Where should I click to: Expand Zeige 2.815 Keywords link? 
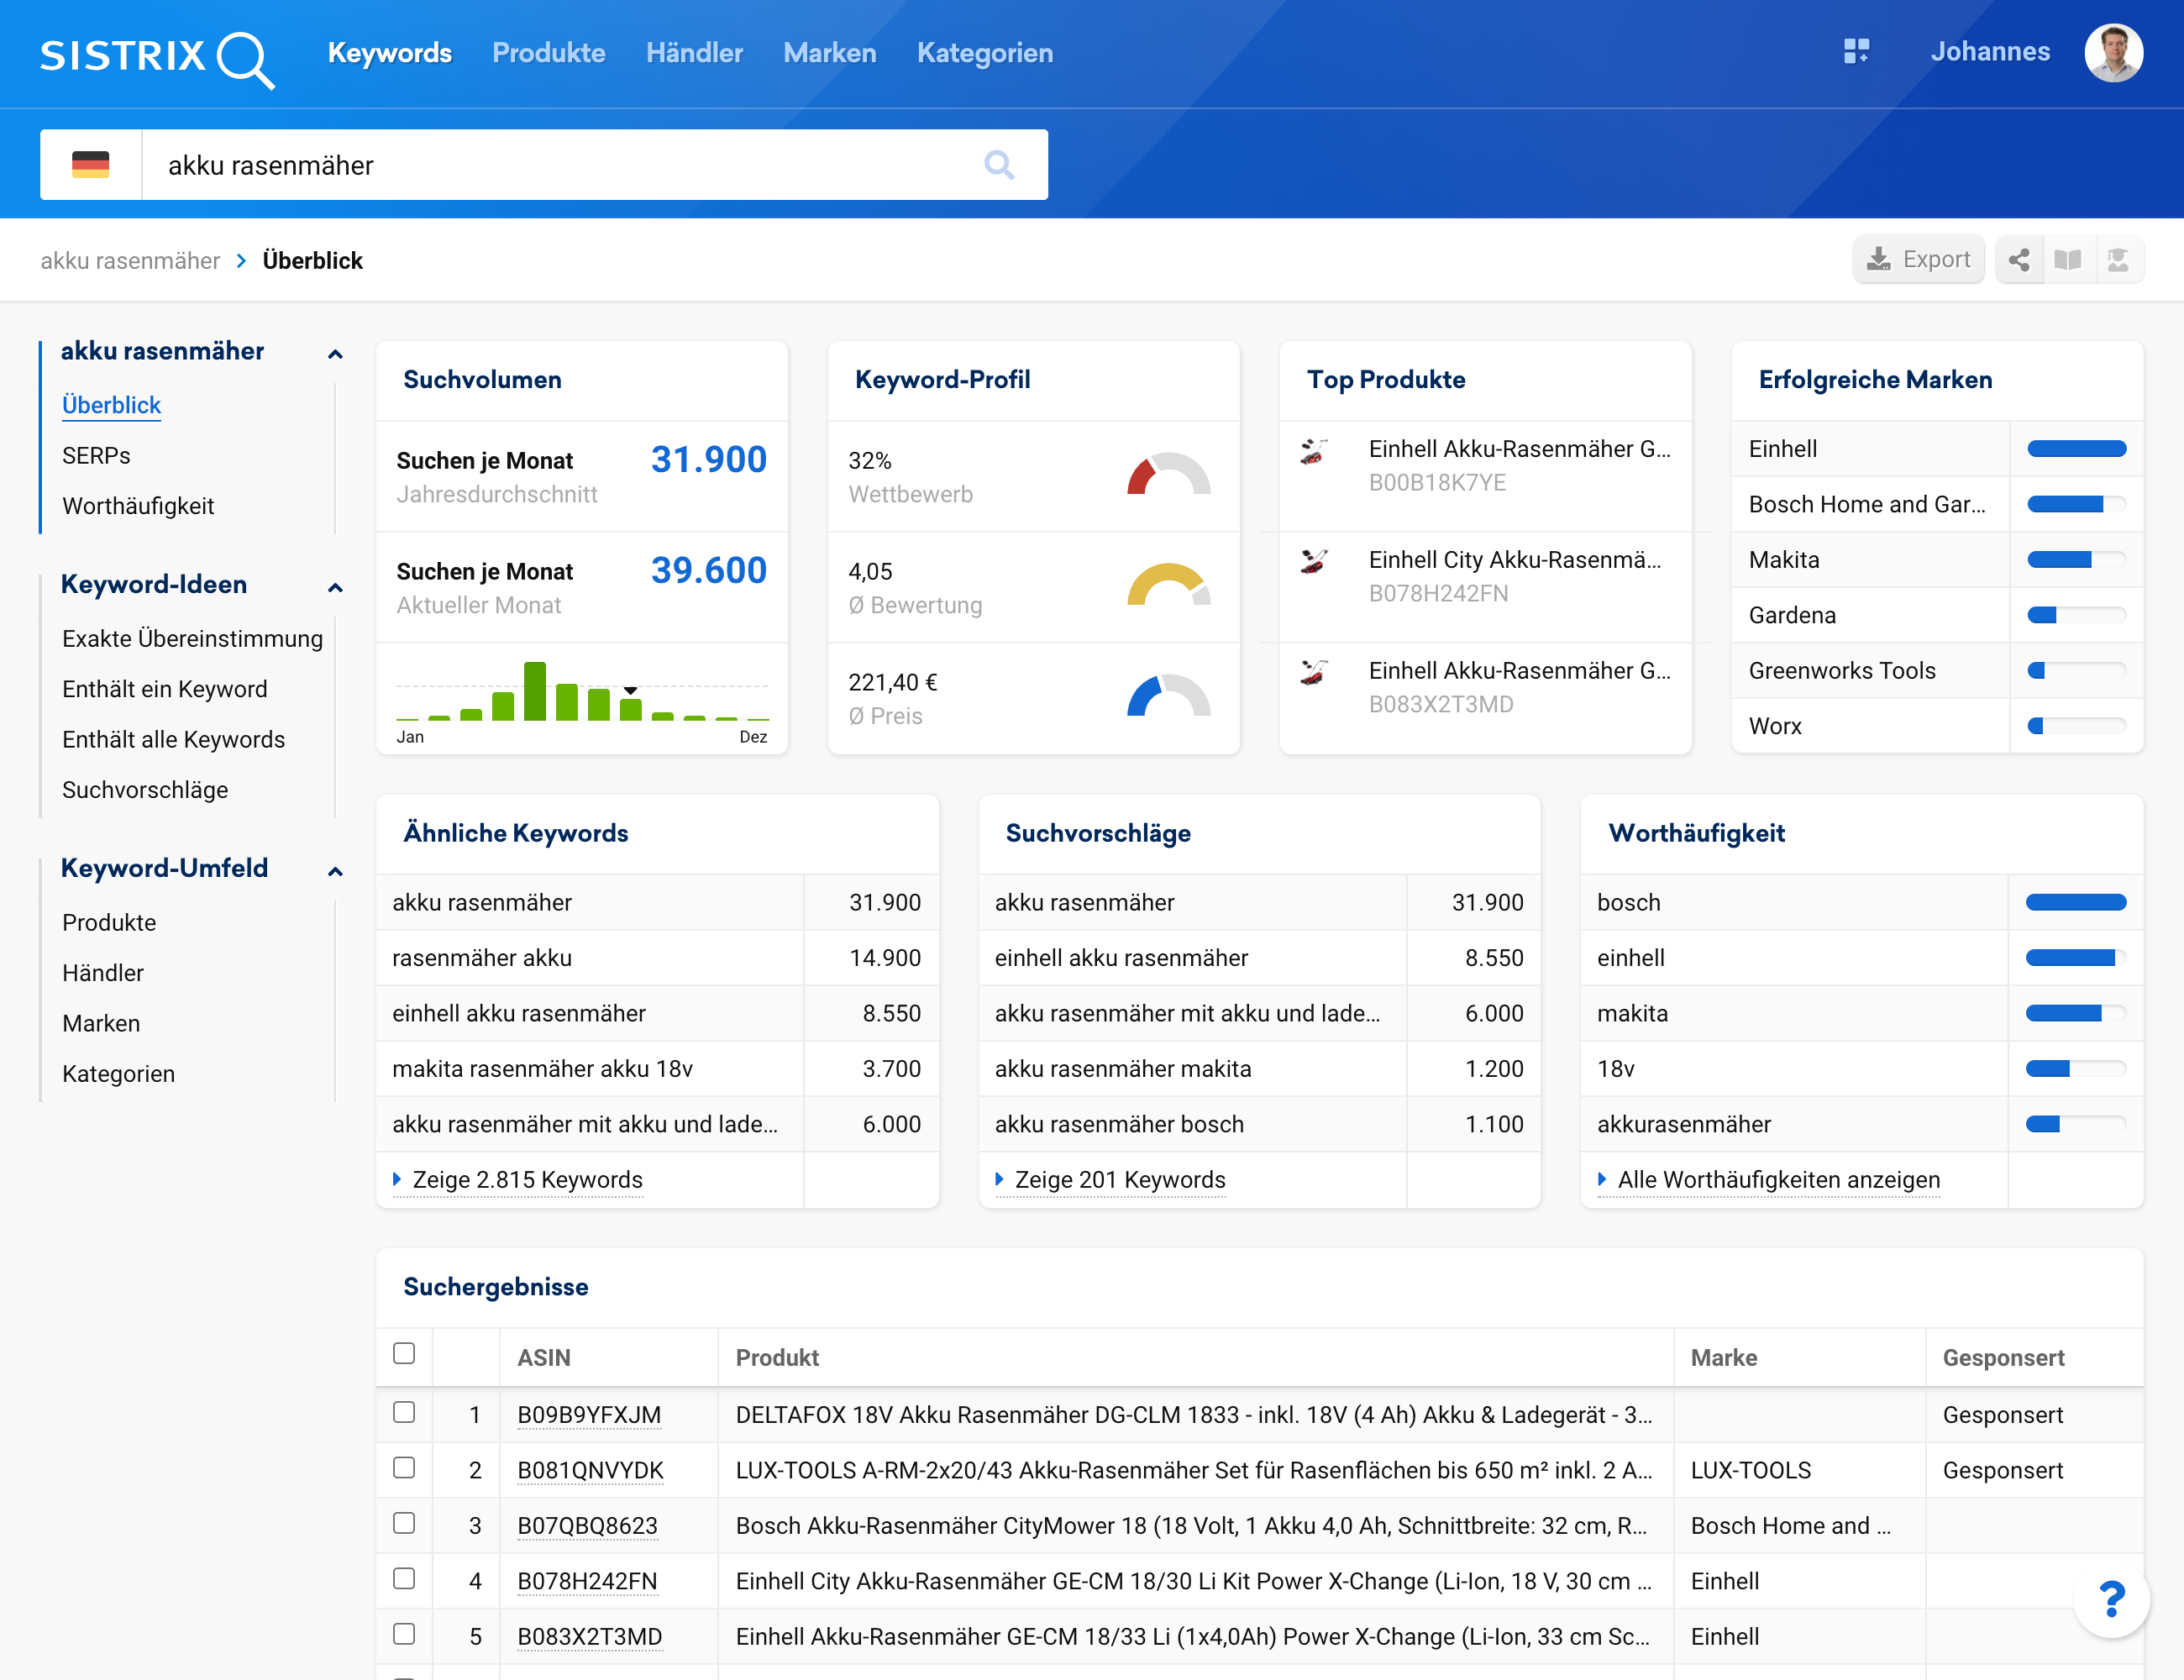(x=526, y=1180)
